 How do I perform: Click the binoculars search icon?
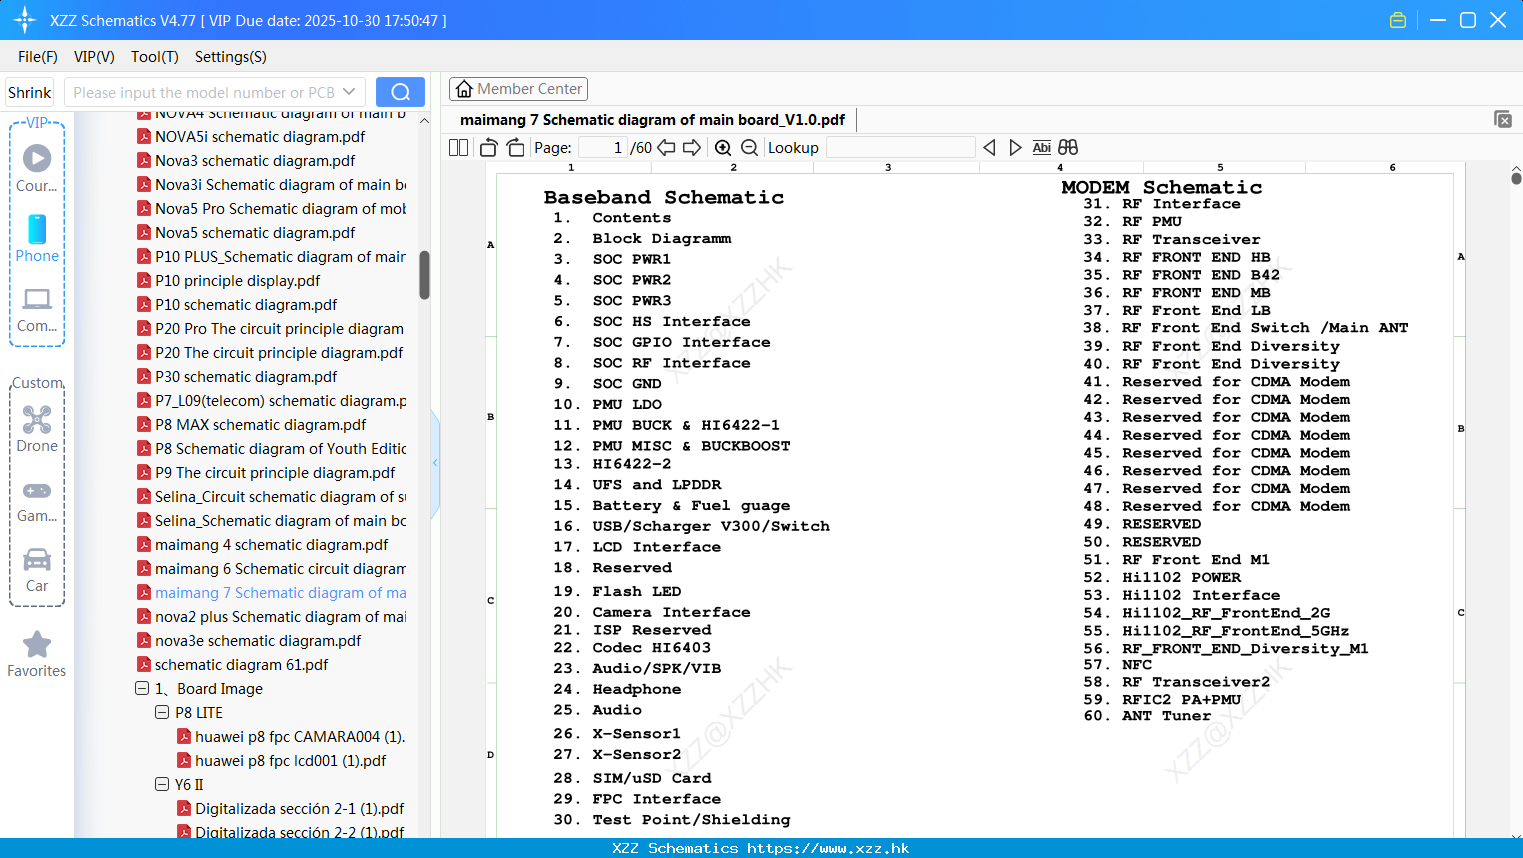(x=1068, y=147)
